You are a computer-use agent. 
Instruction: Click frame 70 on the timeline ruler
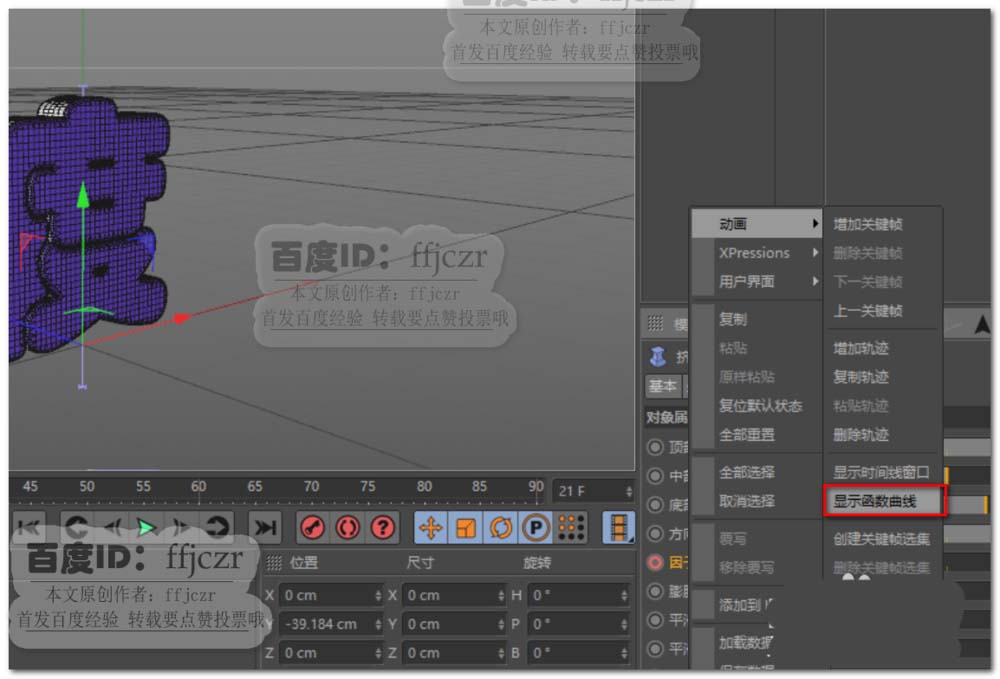(x=311, y=486)
